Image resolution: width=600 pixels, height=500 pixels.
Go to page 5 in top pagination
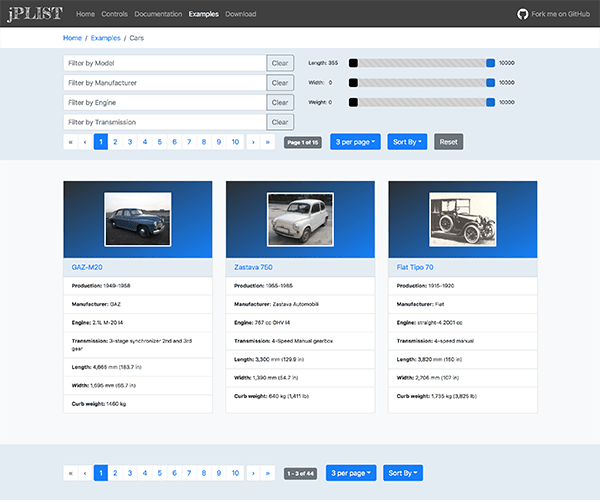[160, 142]
